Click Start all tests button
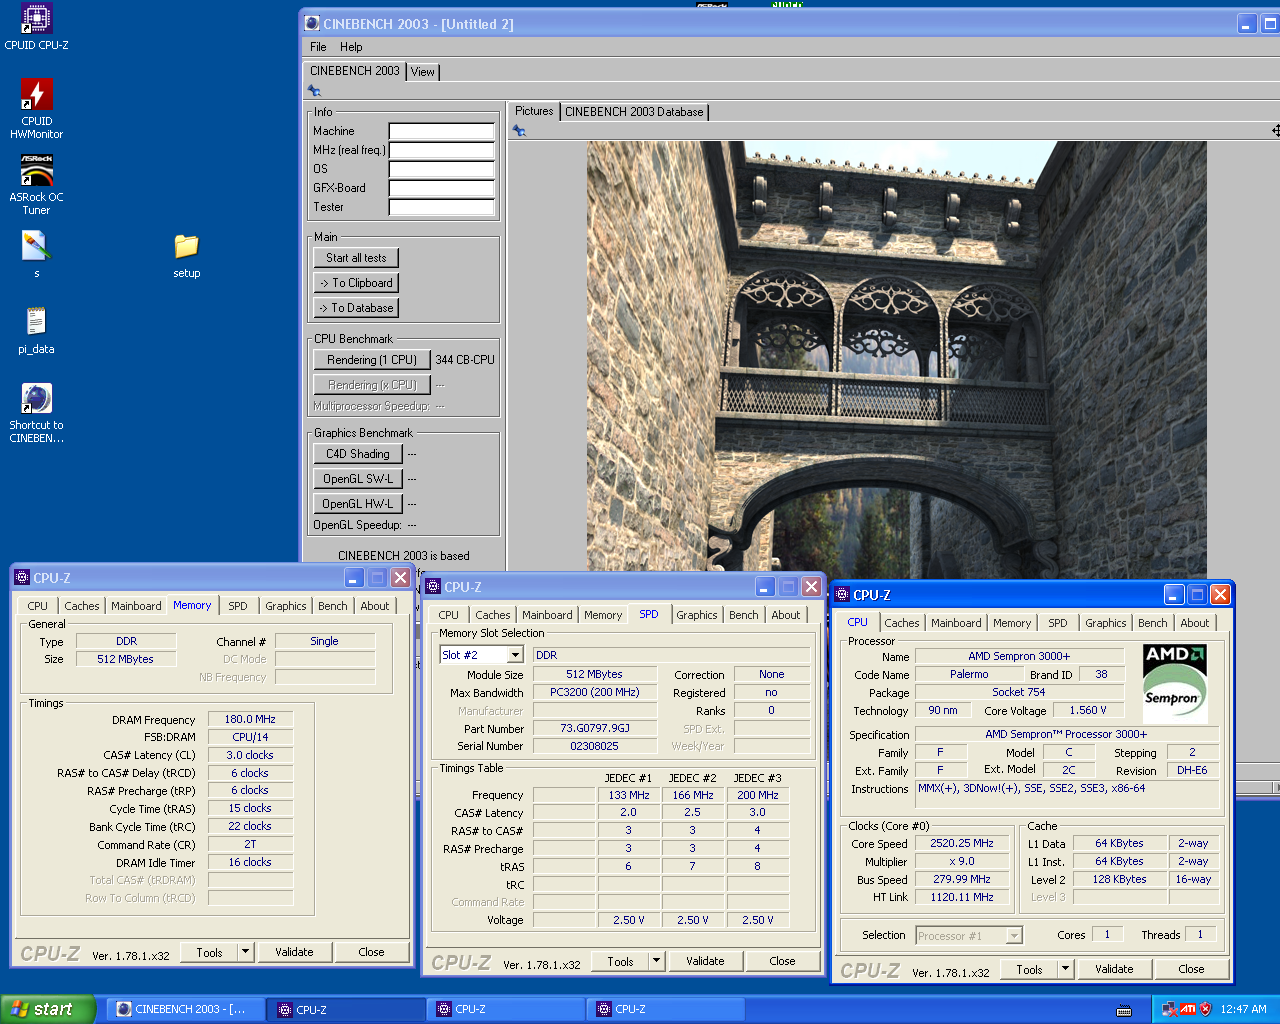This screenshot has height=1024, width=1280. point(356,258)
